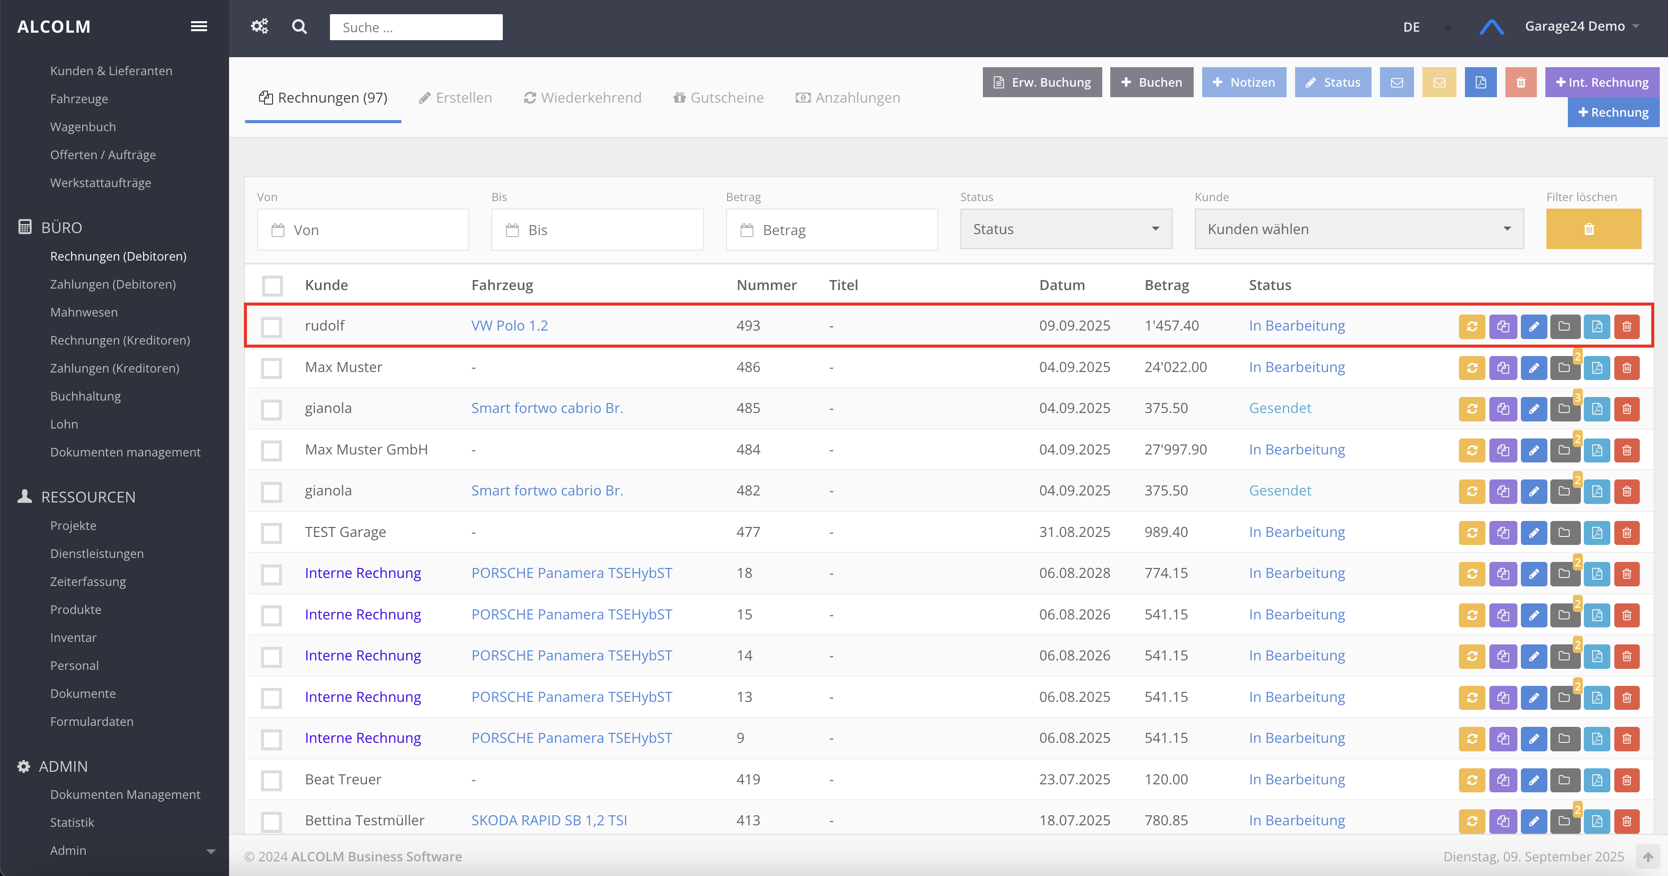Click the yellow envelope icon in top toolbar
Screen dimensions: 1669x876
point(1439,82)
